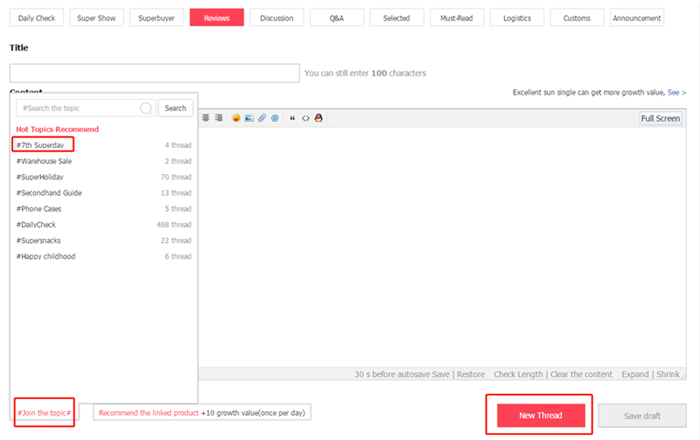Switch to the Discussion tab
The height and width of the screenshot is (440, 700).
coord(276,18)
